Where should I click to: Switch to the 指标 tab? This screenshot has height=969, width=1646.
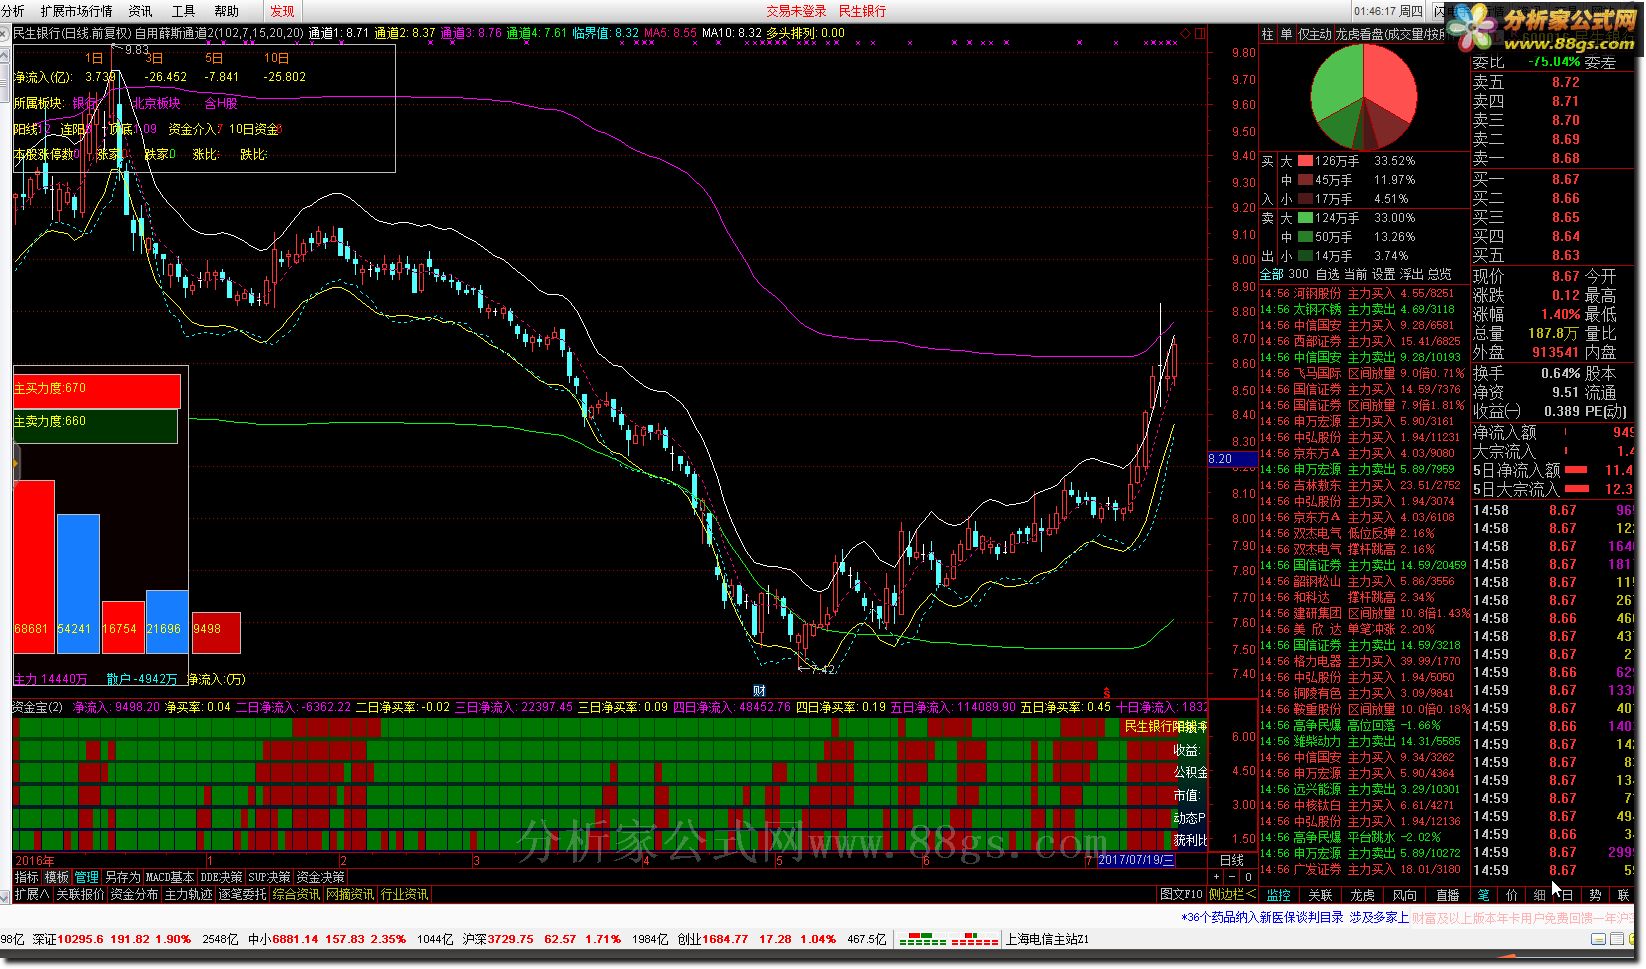click(27, 877)
